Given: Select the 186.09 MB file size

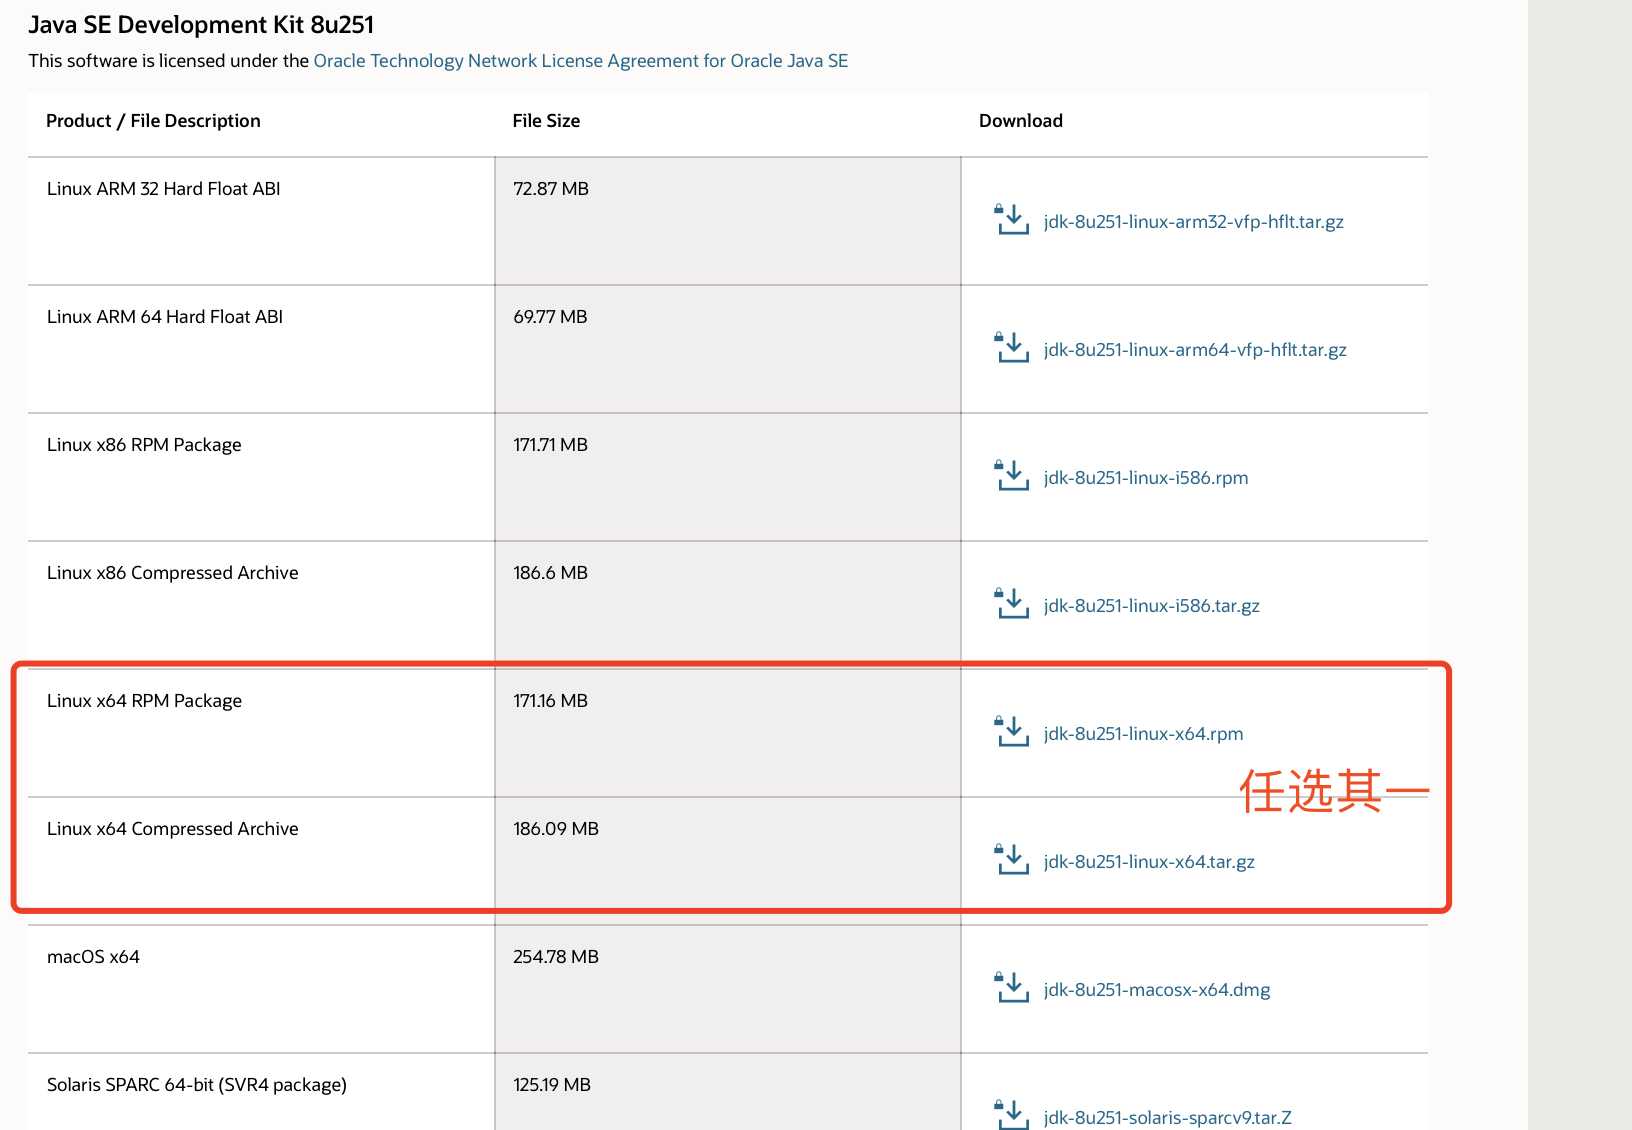Looking at the screenshot, I should tap(556, 829).
